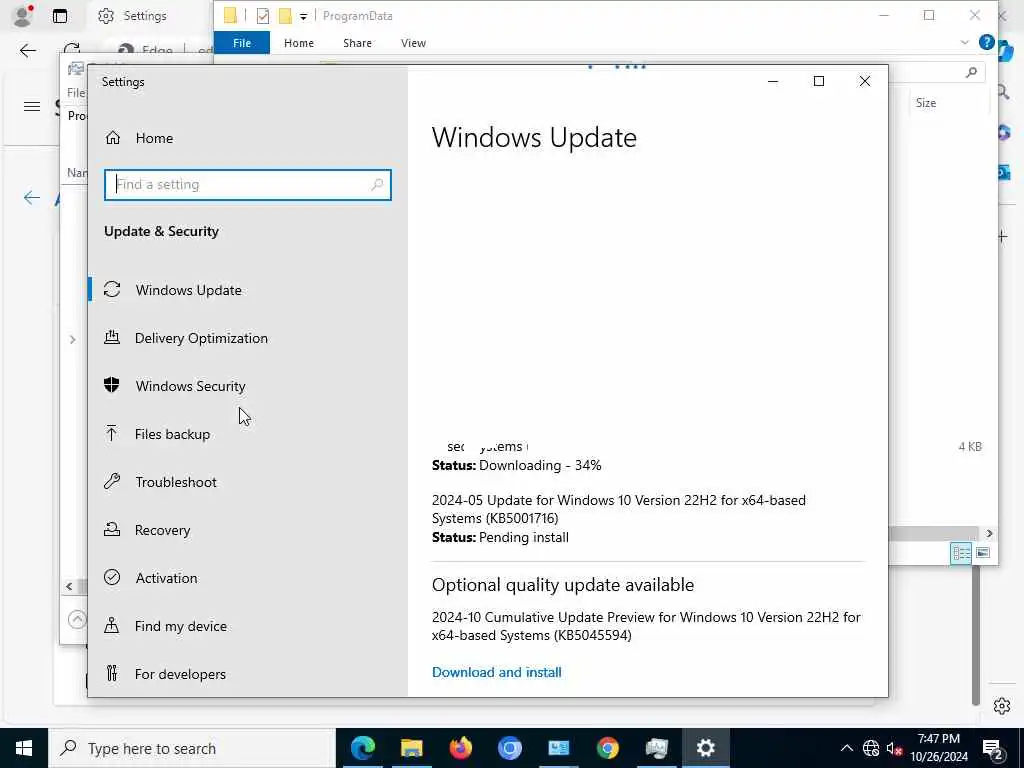Image resolution: width=1024 pixels, height=768 pixels.
Task: Open the network globe tray icon
Action: [871, 748]
